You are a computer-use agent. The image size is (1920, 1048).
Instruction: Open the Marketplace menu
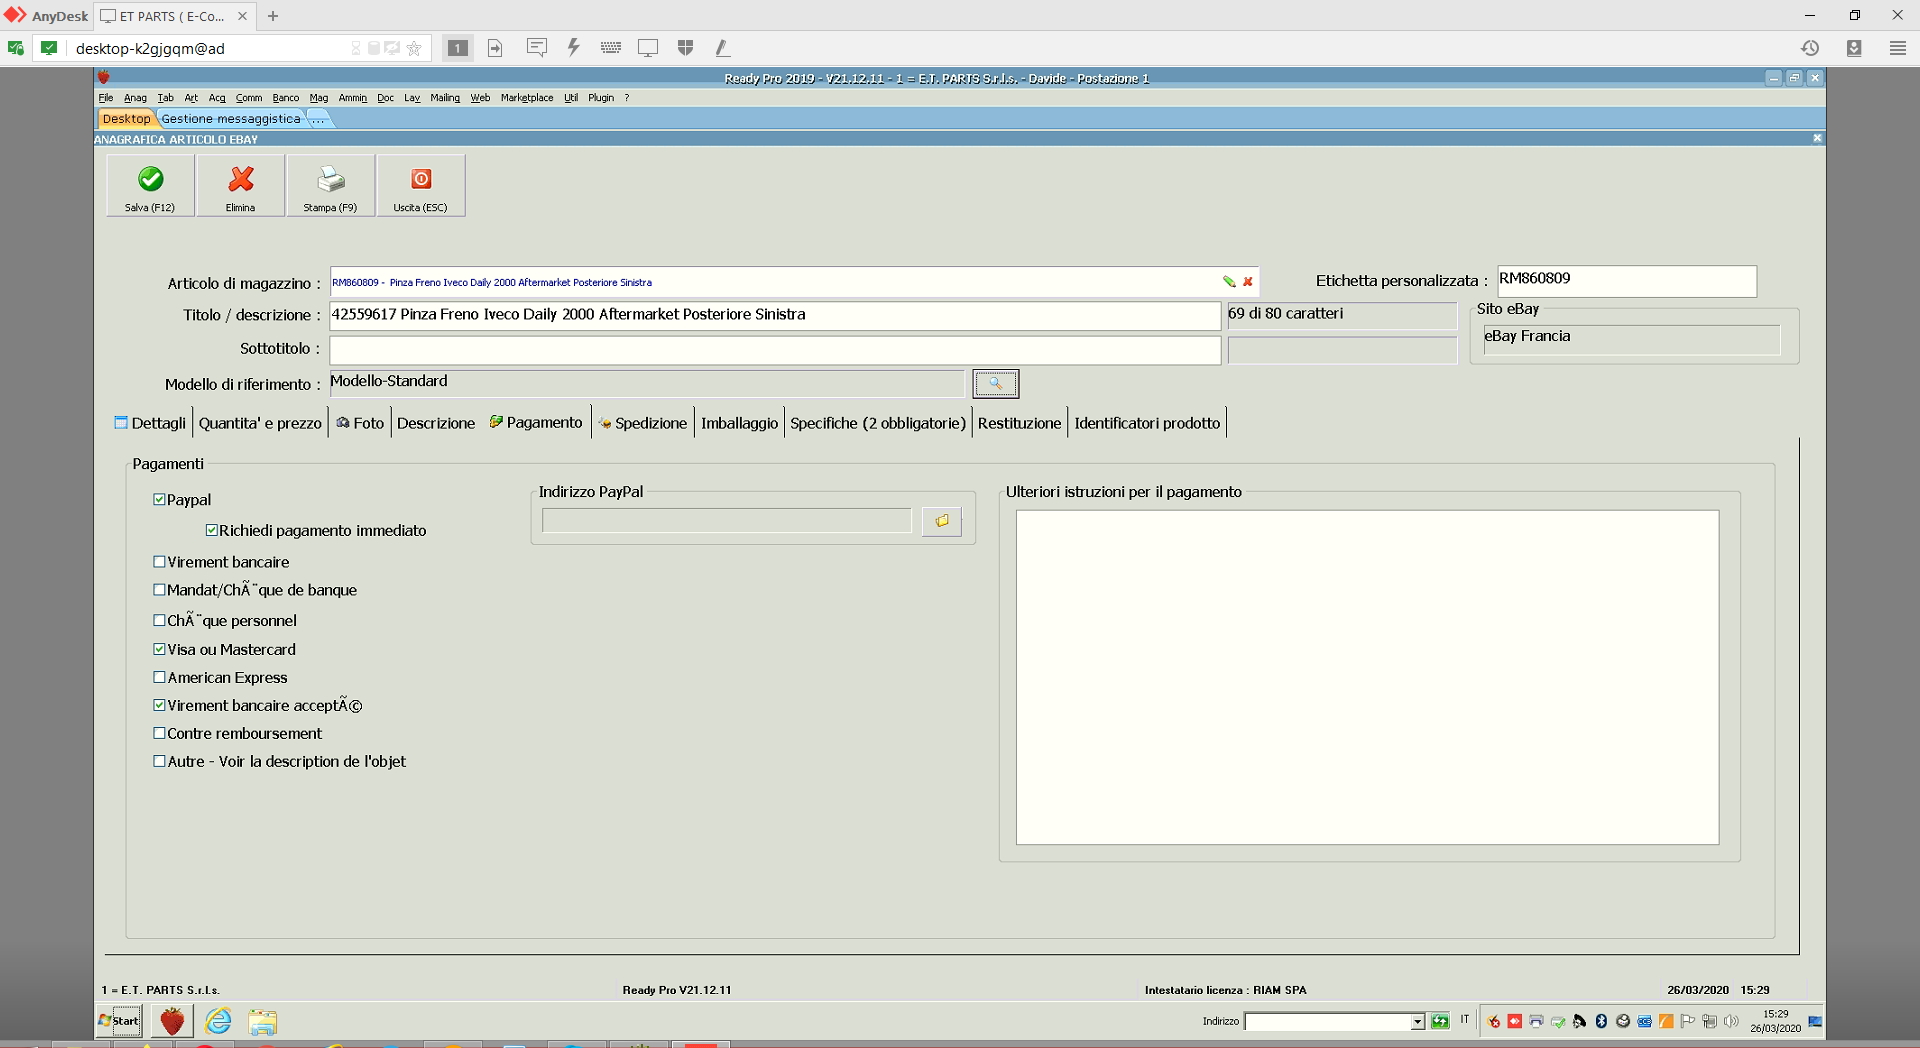click(527, 98)
